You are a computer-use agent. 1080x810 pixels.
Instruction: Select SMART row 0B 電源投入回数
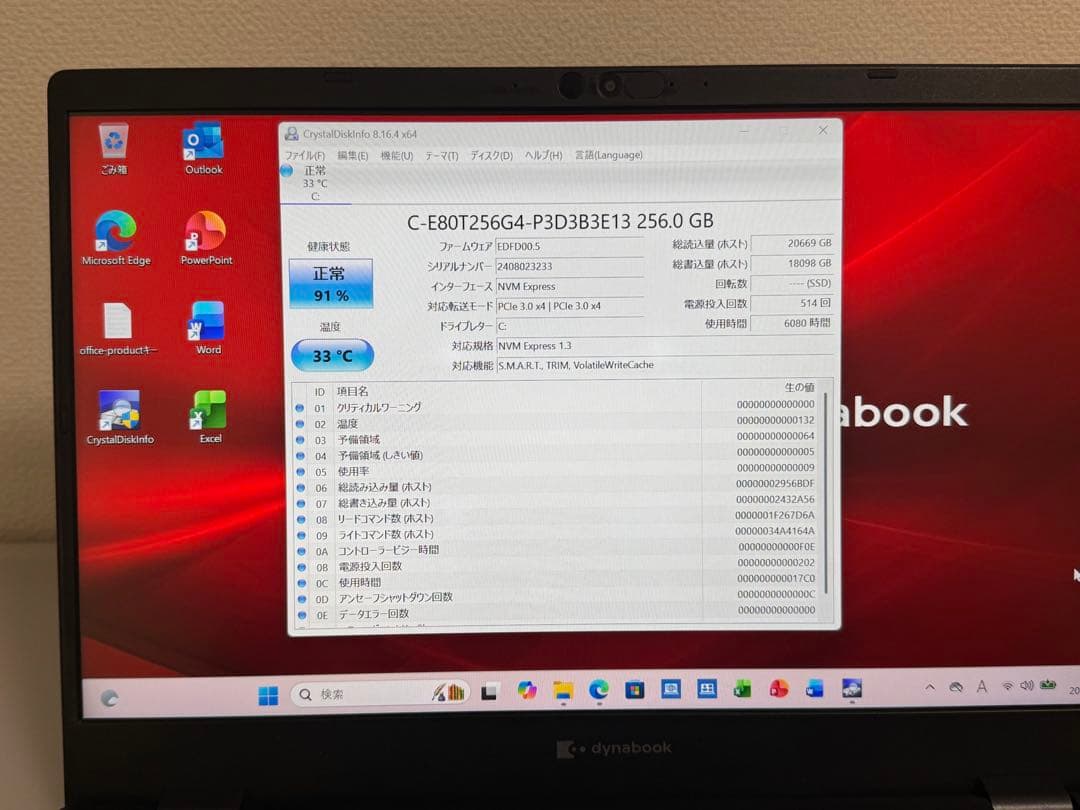click(x=555, y=566)
